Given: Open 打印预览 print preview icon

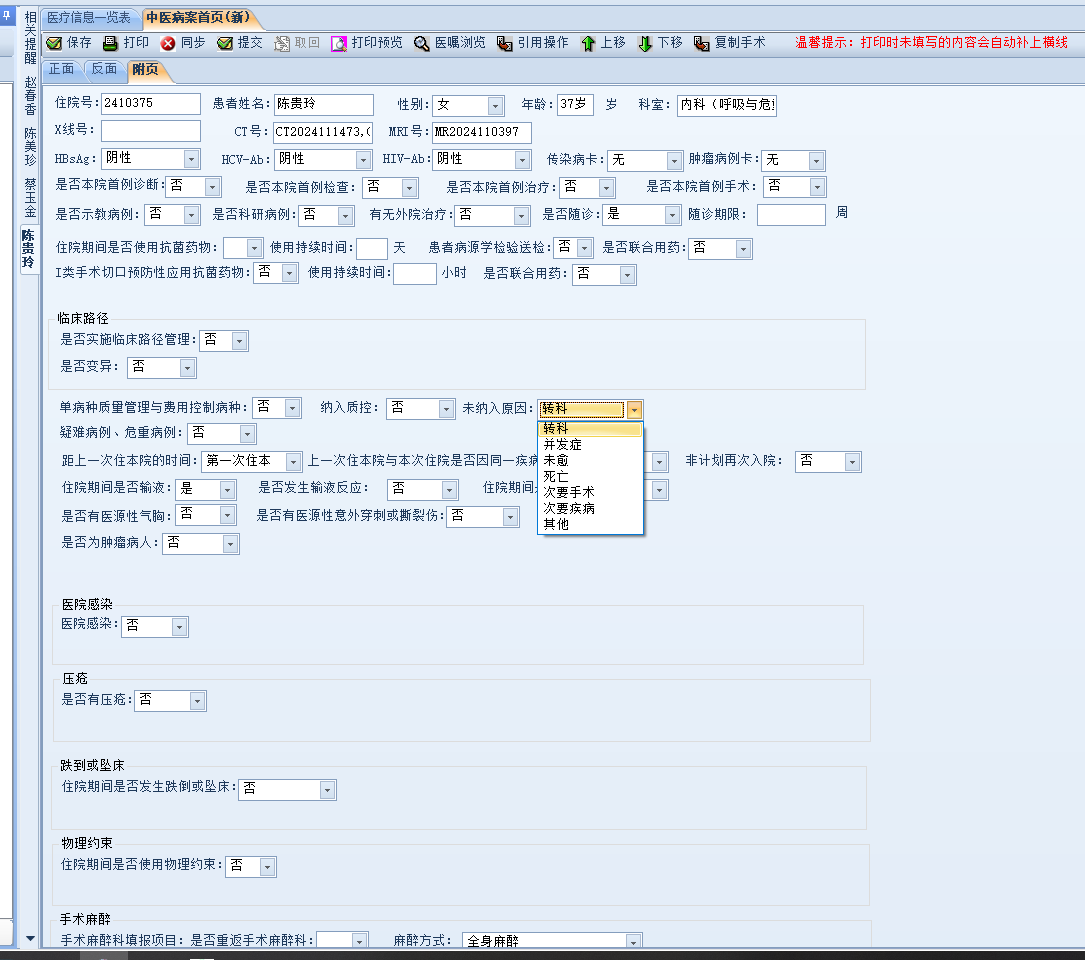Looking at the screenshot, I should pyautogui.click(x=338, y=43).
